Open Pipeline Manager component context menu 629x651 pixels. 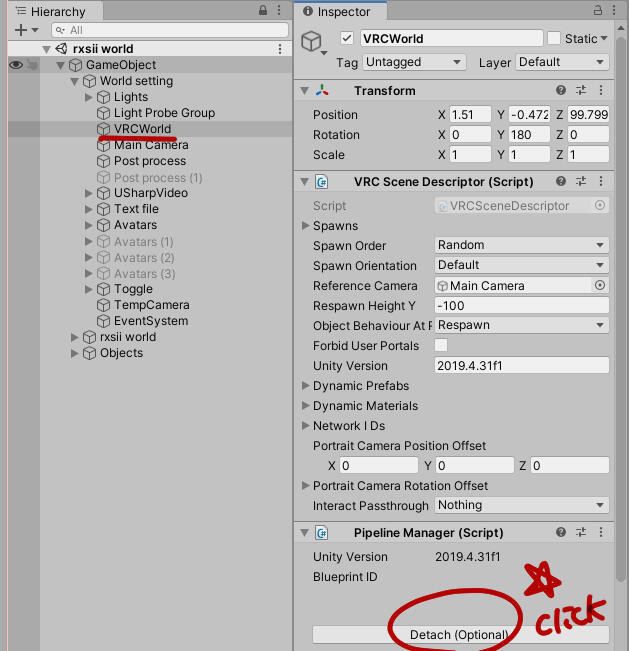pyautogui.click(x=600, y=533)
